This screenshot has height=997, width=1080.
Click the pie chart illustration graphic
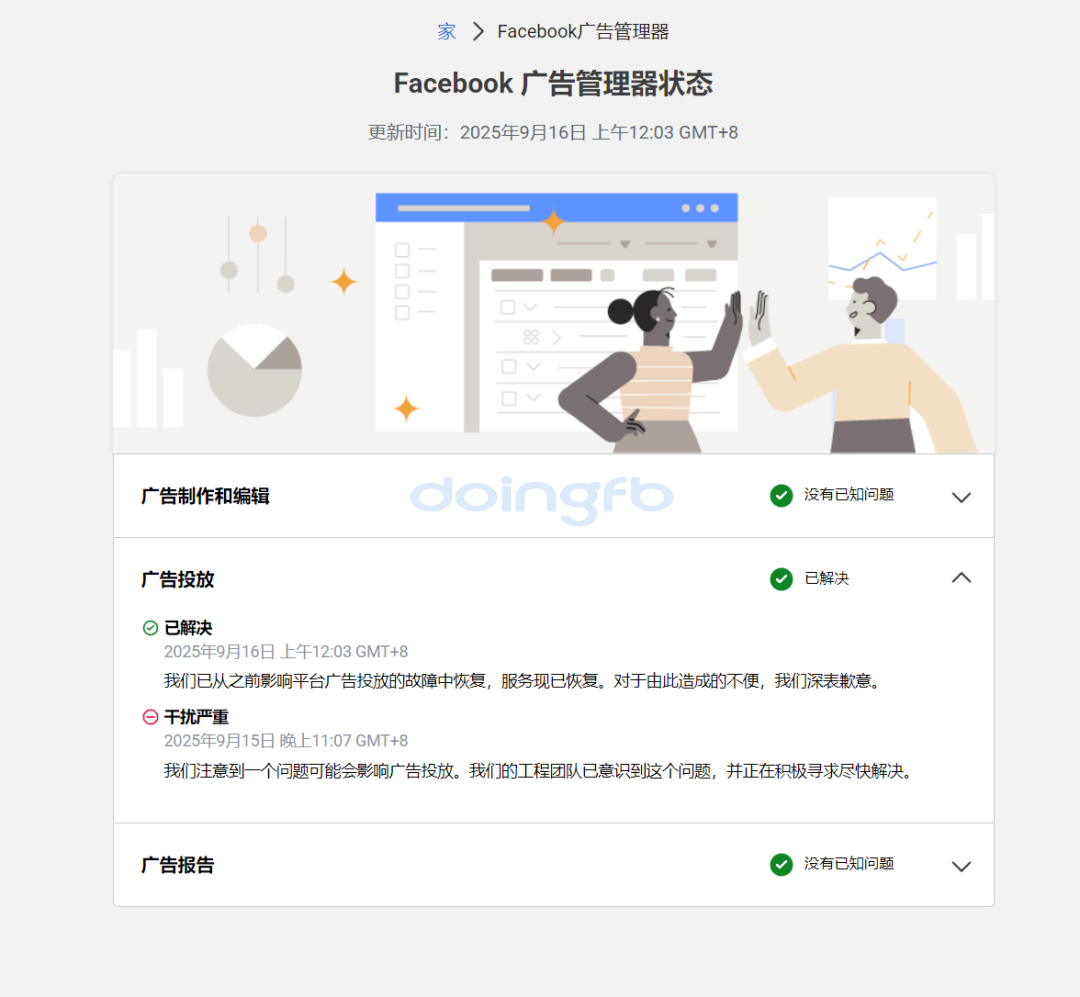coord(255,370)
